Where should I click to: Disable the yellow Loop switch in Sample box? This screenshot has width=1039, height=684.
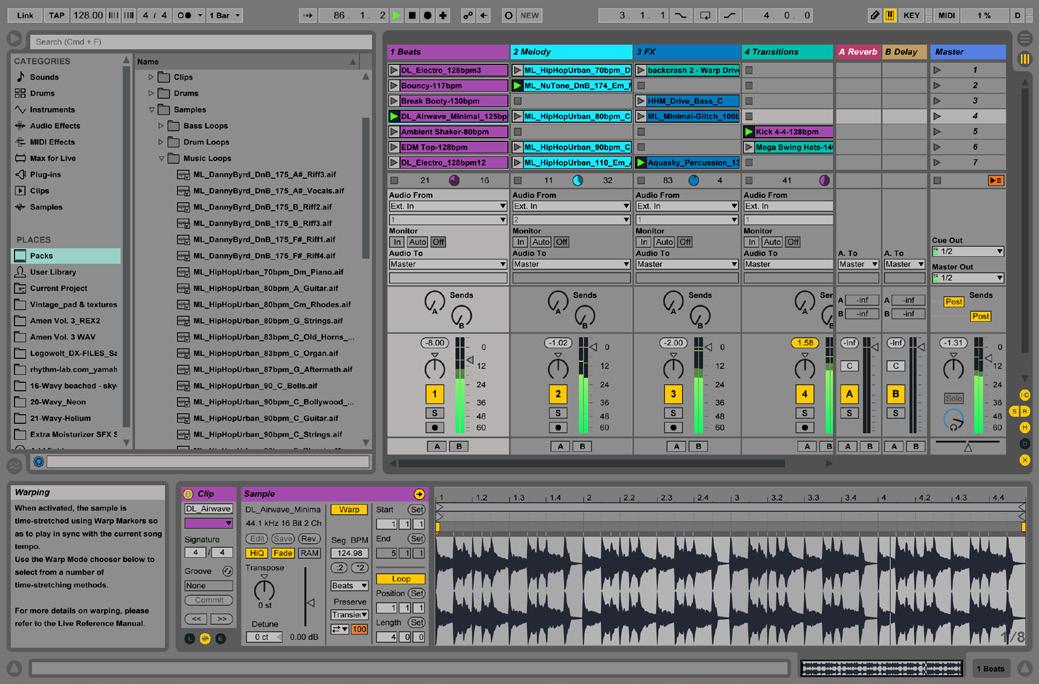pos(401,579)
